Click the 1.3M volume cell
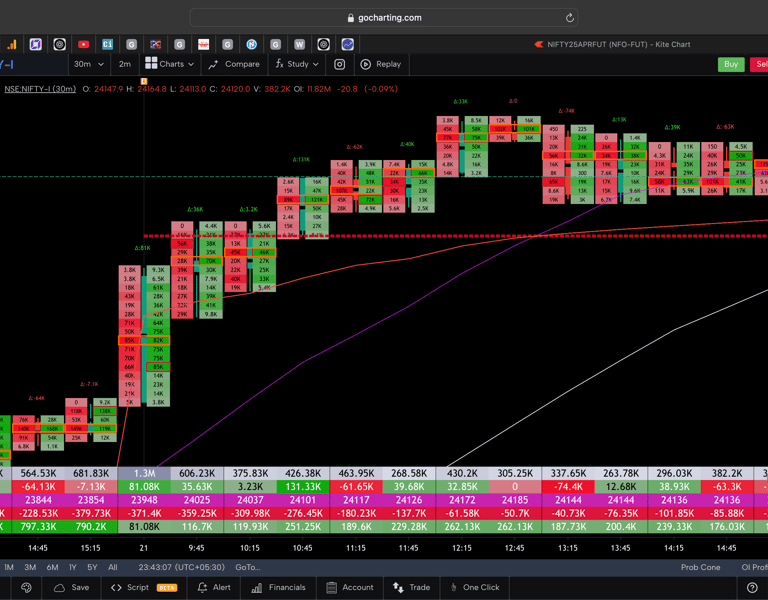This screenshot has width=768, height=600. 144,474
